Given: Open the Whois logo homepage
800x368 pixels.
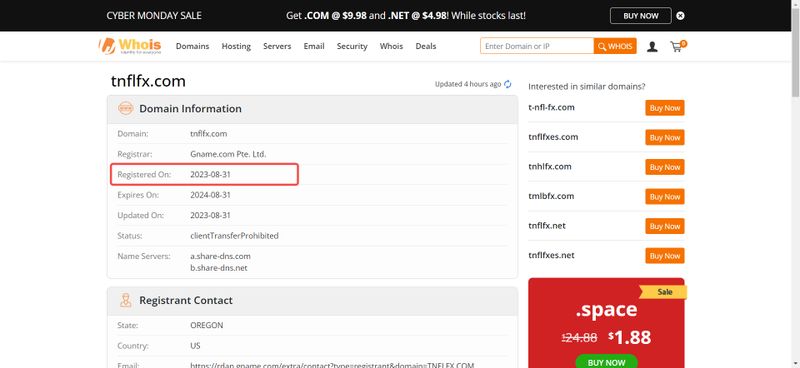Looking at the screenshot, I should 130,46.
